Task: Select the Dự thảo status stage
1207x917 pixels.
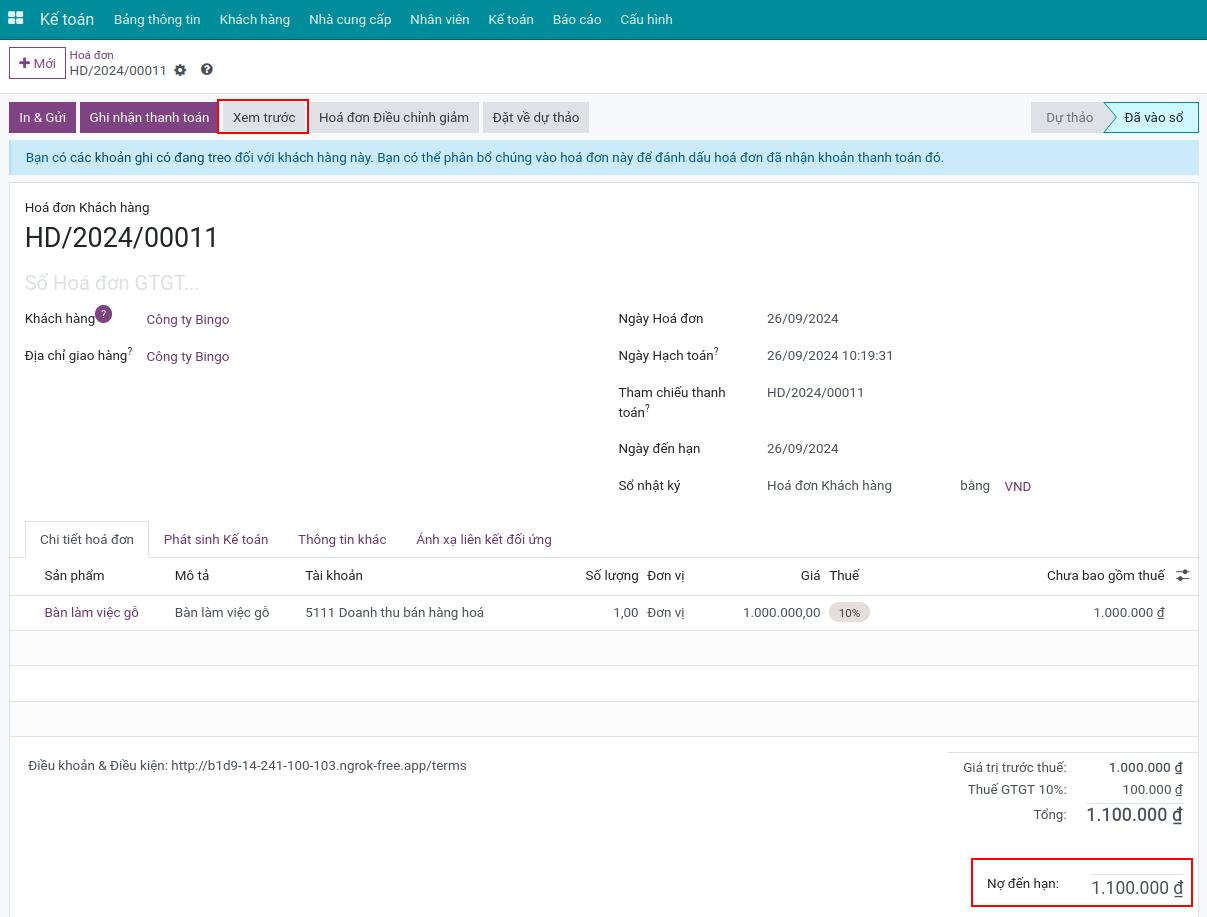Action: coord(1069,117)
